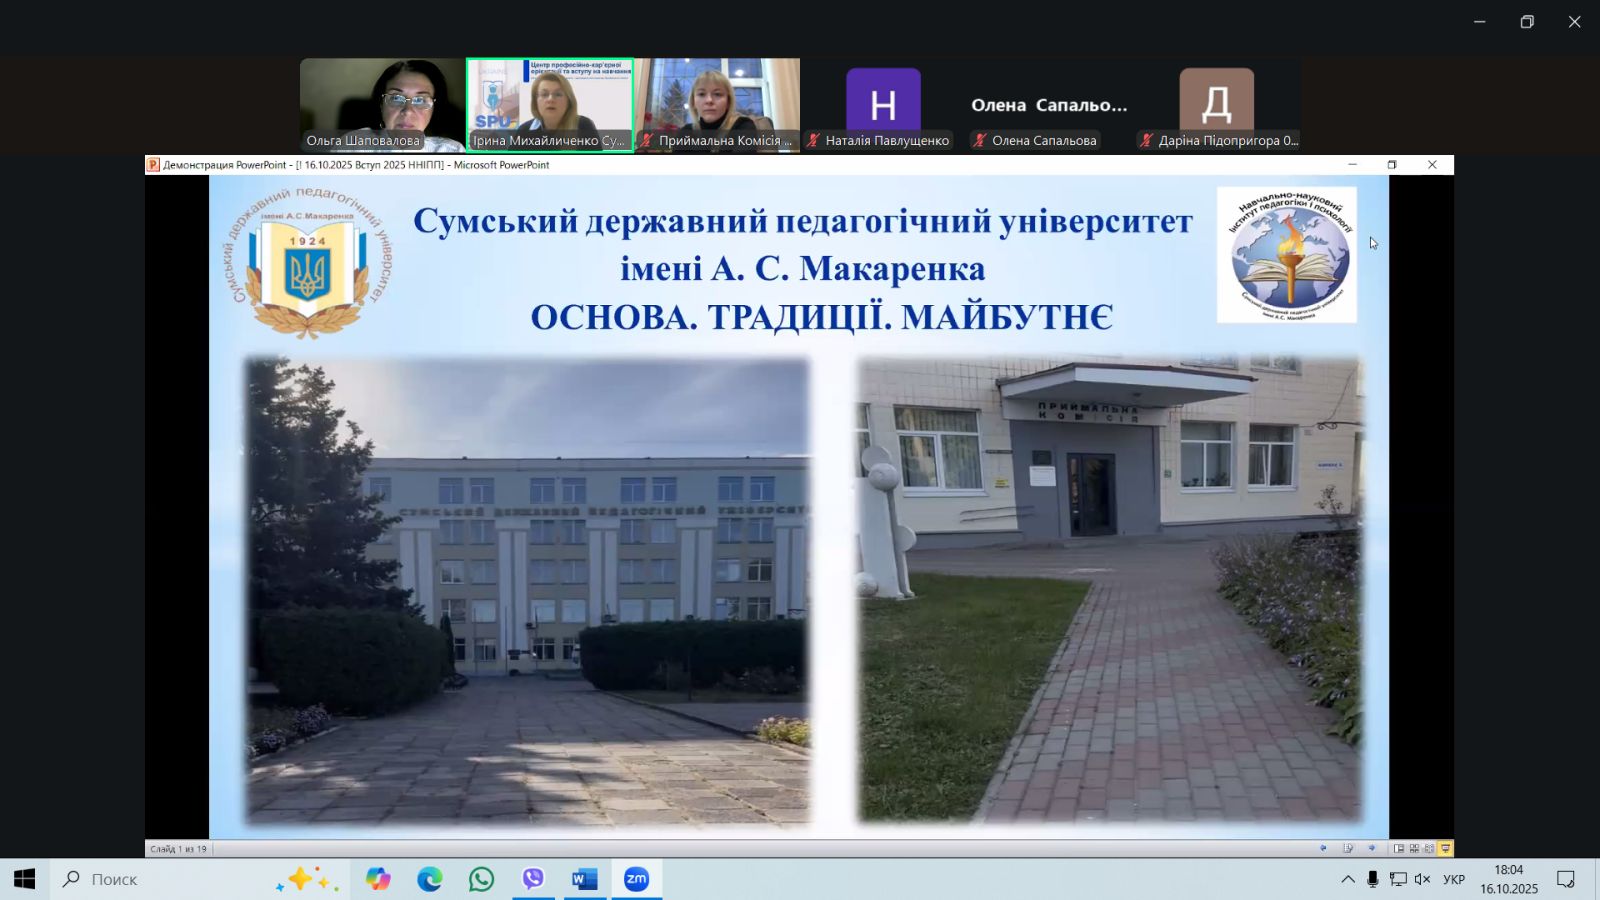The height and width of the screenshot is (900, 1600).
Task: Switch to Word in the taskbar
Action: coord(584,879)
